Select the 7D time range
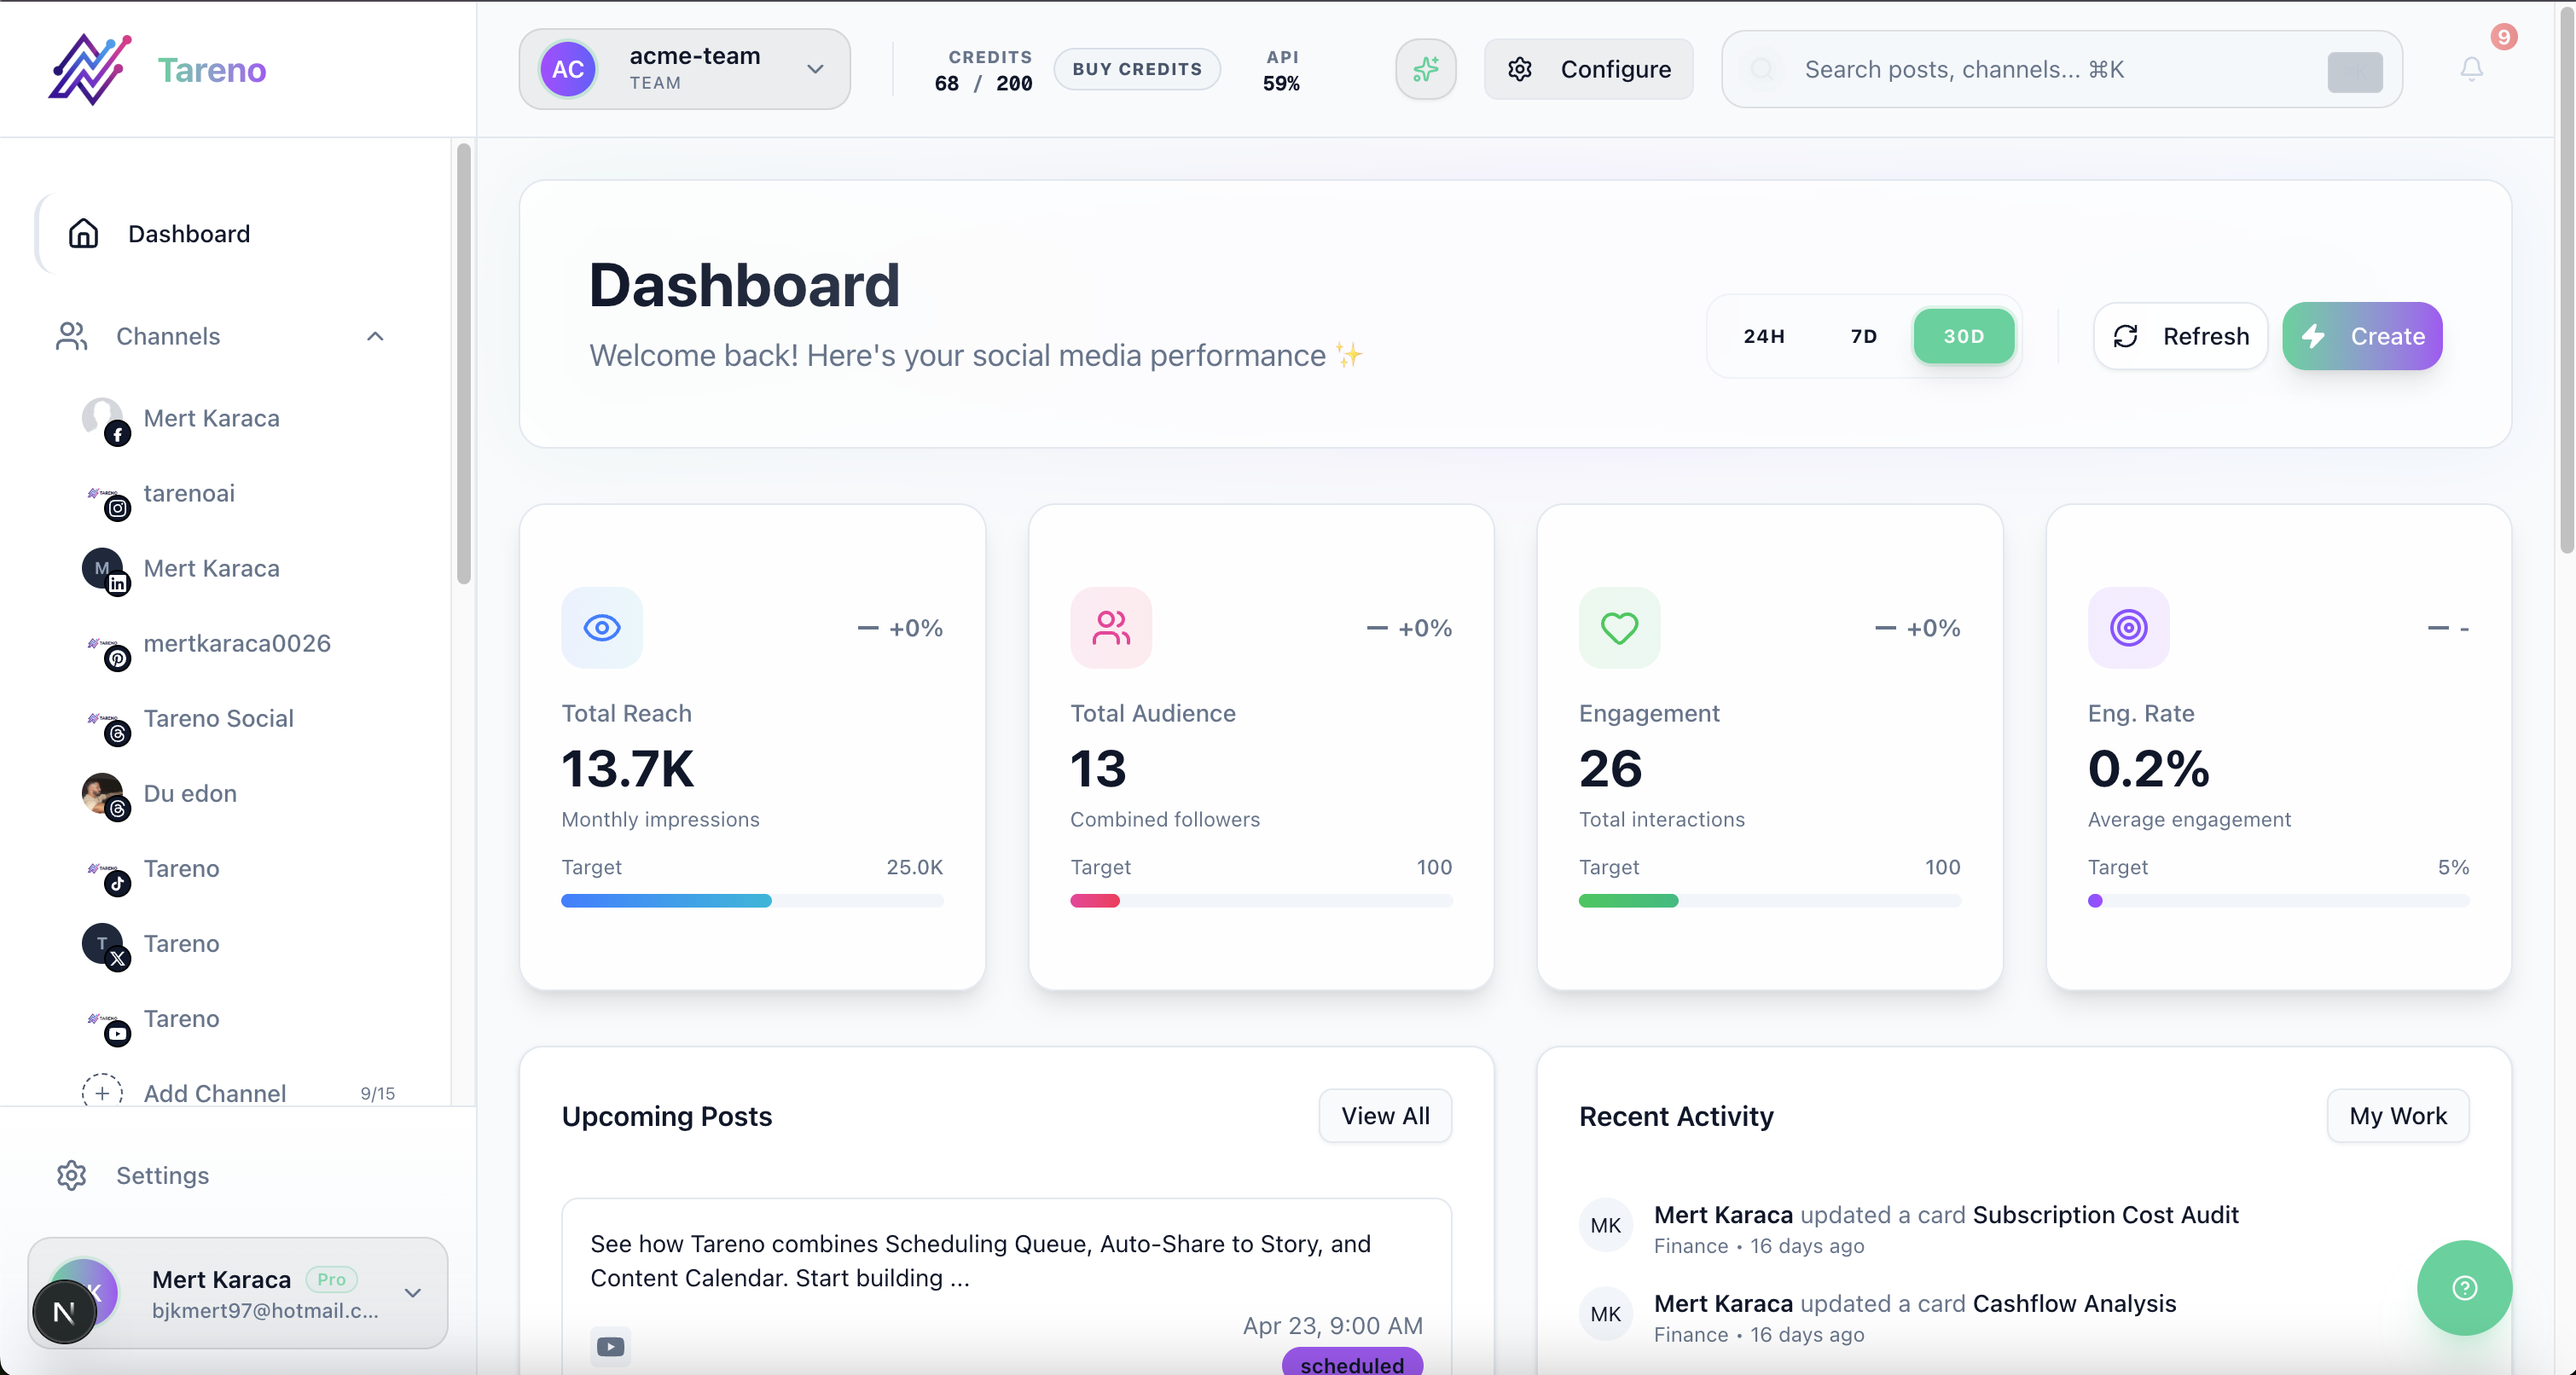The width and height of the screenshot is (2576, 1375). click(x=1863, y=336)
